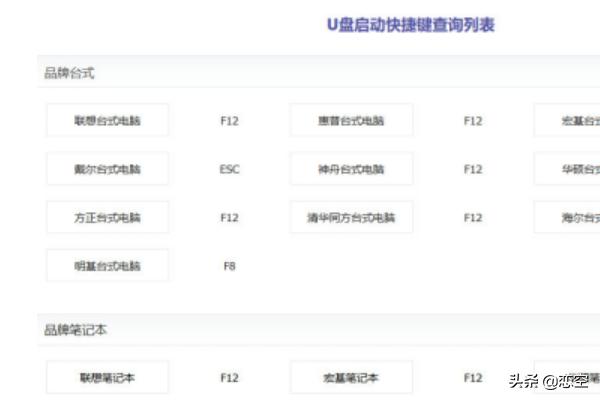Click the F12 hotkey beside 联想笔记本
Image resolution: width=600 pixels, height=400 pixels.
(x=229, y=378)
